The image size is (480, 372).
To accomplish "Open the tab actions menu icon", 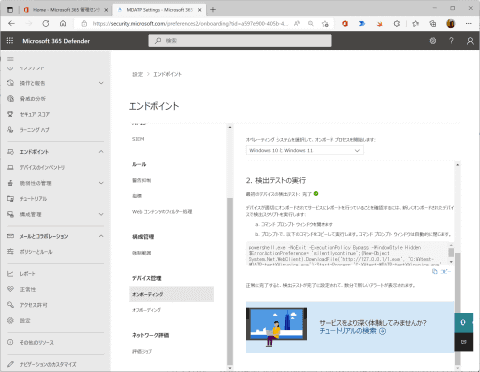I will click(10, 10).
